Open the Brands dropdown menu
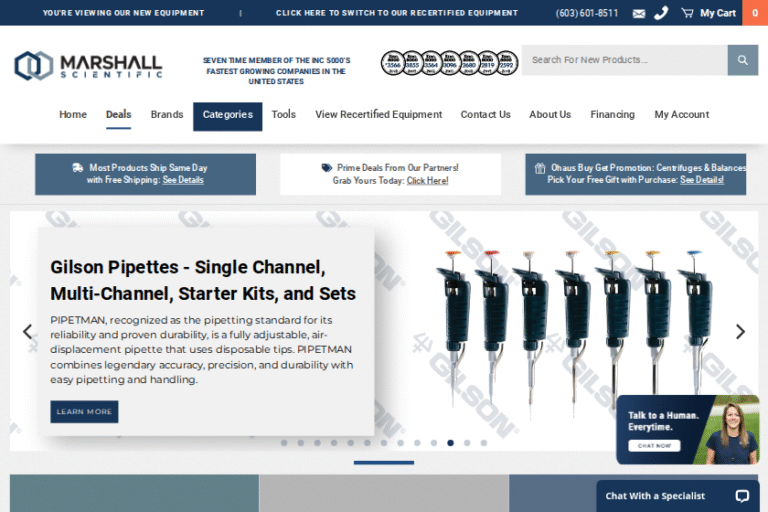The image size is (768, 512). point(167,115)
